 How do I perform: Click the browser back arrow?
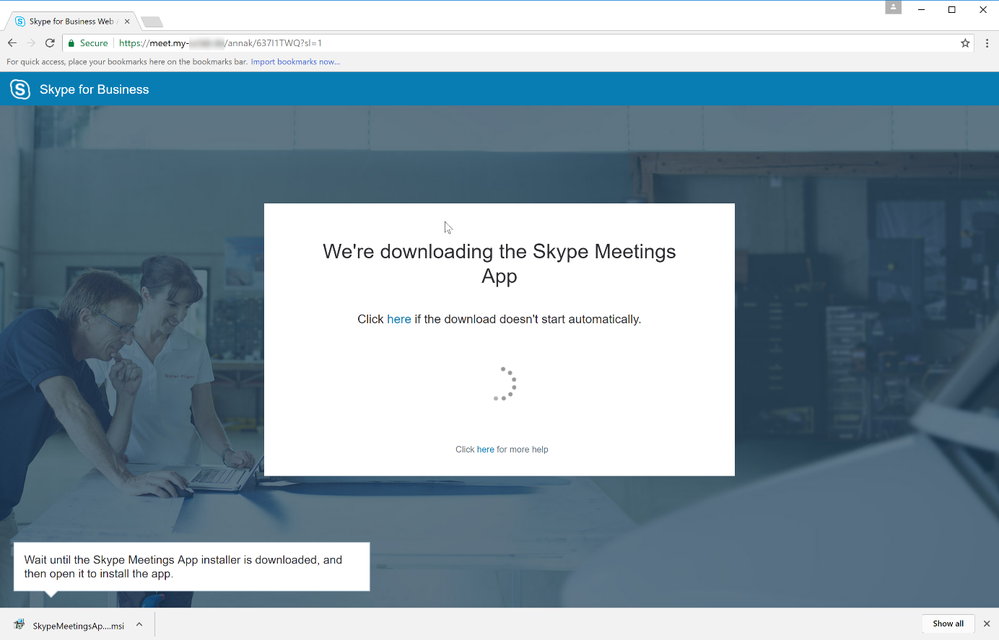[x=12, y=43]
